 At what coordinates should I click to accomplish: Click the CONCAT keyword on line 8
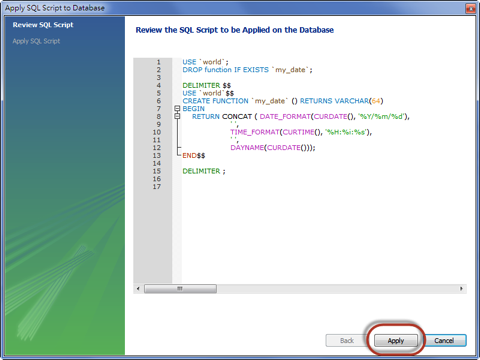[237, 116]
